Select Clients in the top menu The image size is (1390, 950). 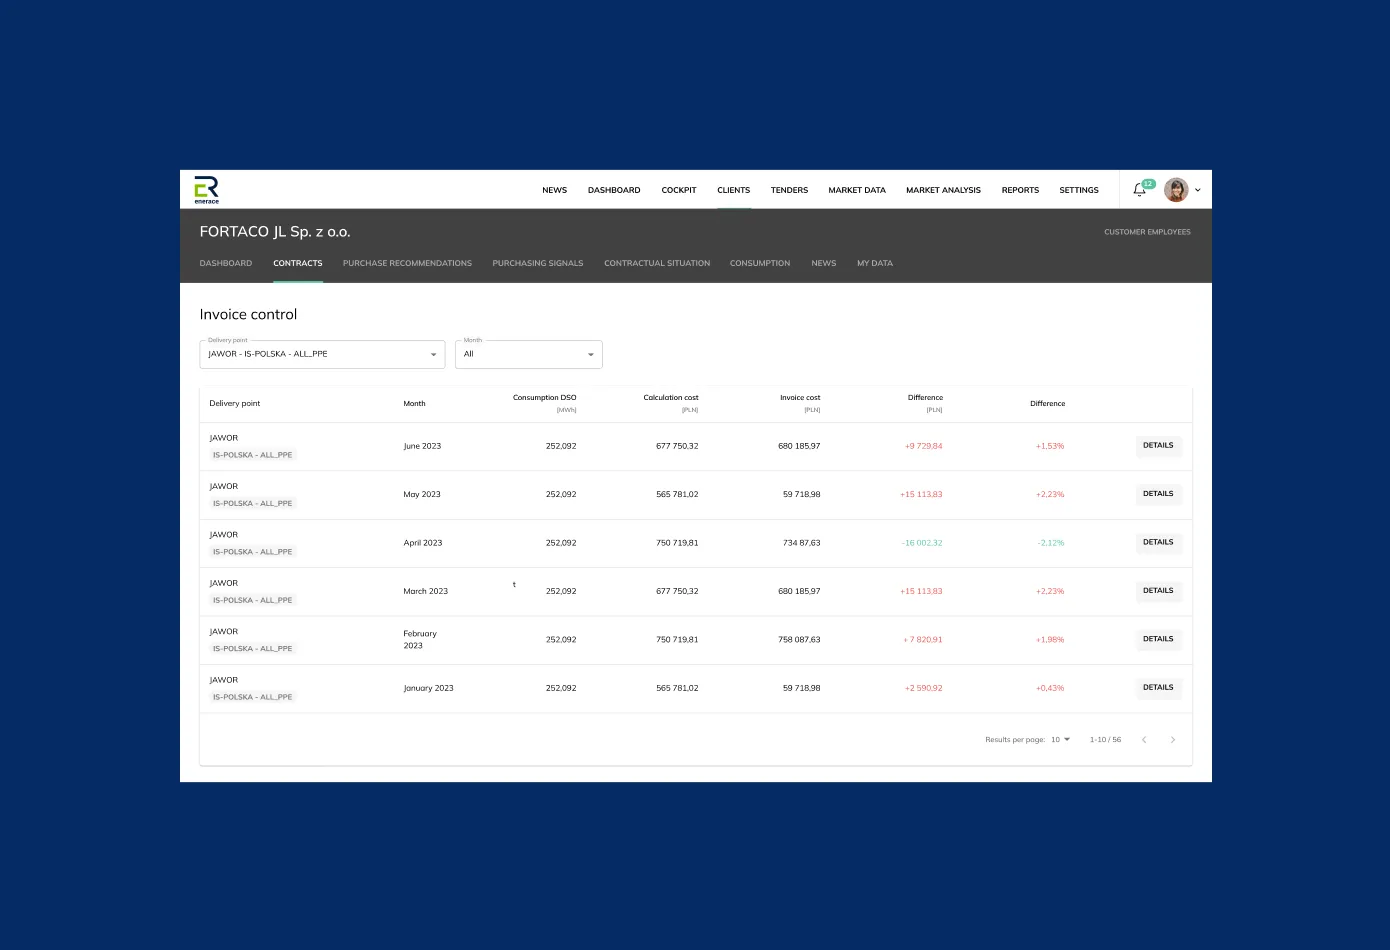tap(733, 190)
